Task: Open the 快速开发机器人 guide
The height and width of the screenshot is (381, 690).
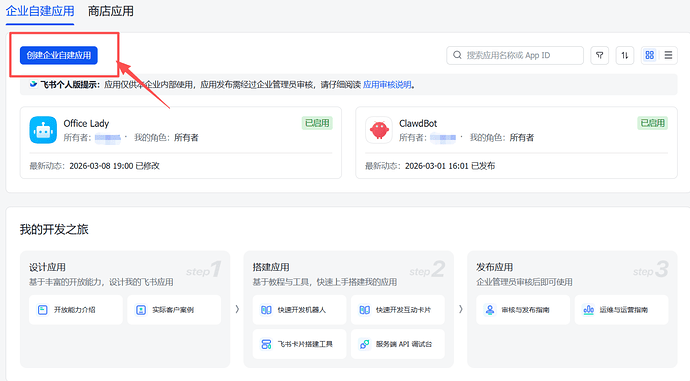Action: (x=300, y=310)
